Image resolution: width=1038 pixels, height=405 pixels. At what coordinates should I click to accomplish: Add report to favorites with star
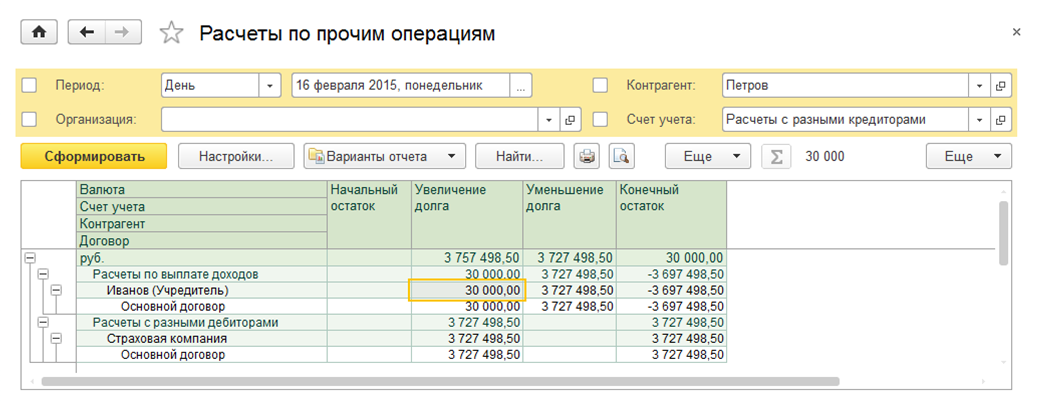point(172,33)
